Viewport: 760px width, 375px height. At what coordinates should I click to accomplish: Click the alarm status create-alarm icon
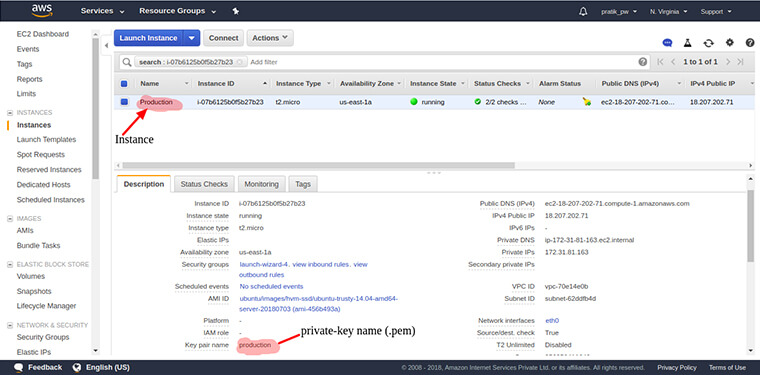(587, 102)
